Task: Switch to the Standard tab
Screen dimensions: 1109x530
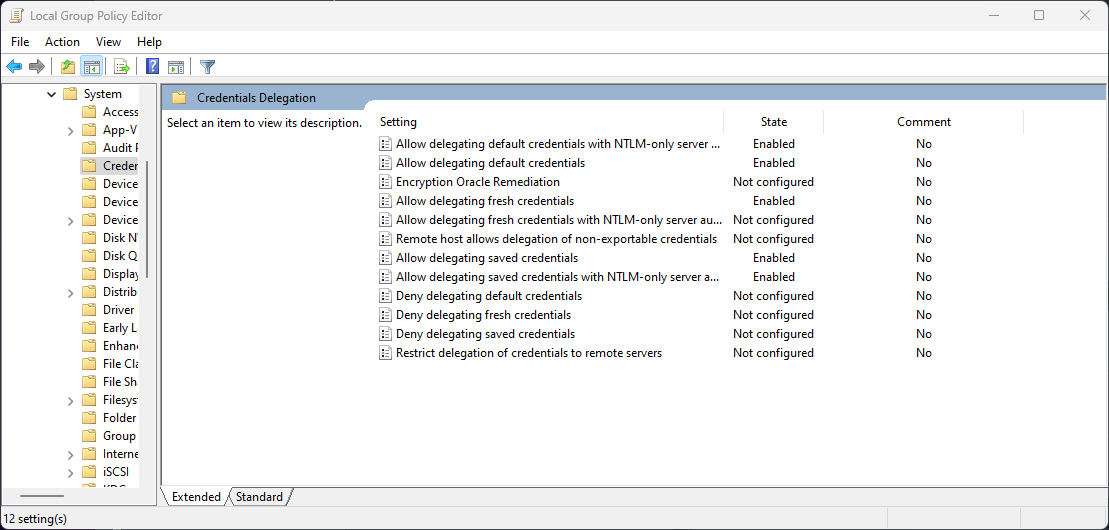Action: point(259,497)
